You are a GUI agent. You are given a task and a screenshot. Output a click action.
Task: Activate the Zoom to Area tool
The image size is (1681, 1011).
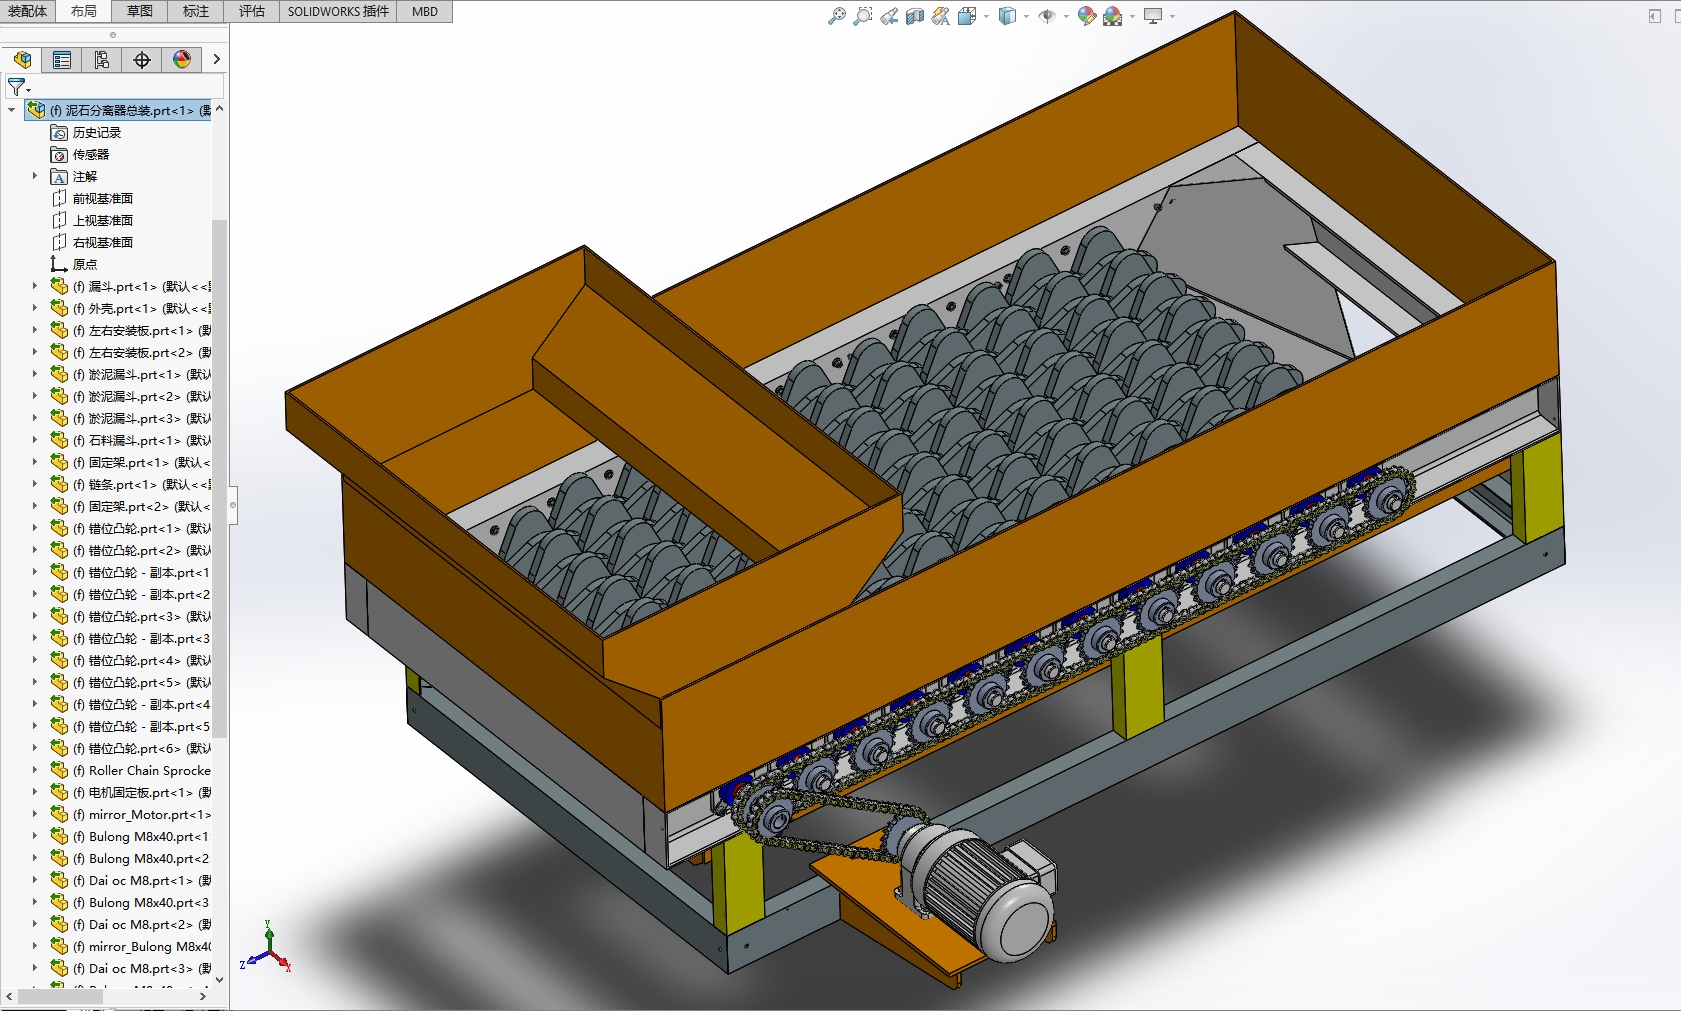click(x=863, y=16)
